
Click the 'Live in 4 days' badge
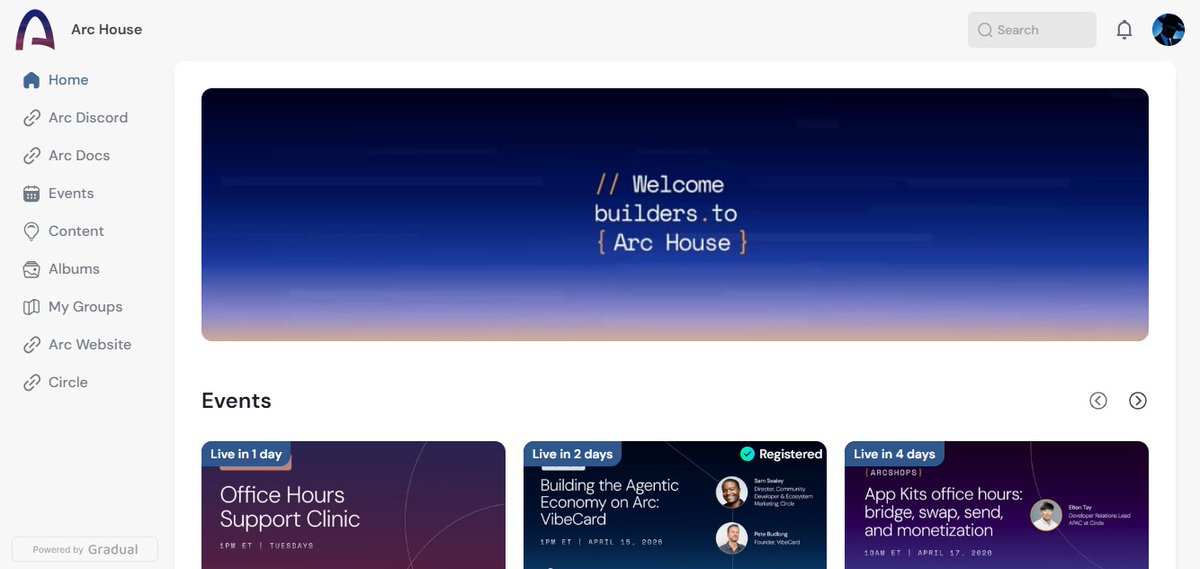point(894,454)
